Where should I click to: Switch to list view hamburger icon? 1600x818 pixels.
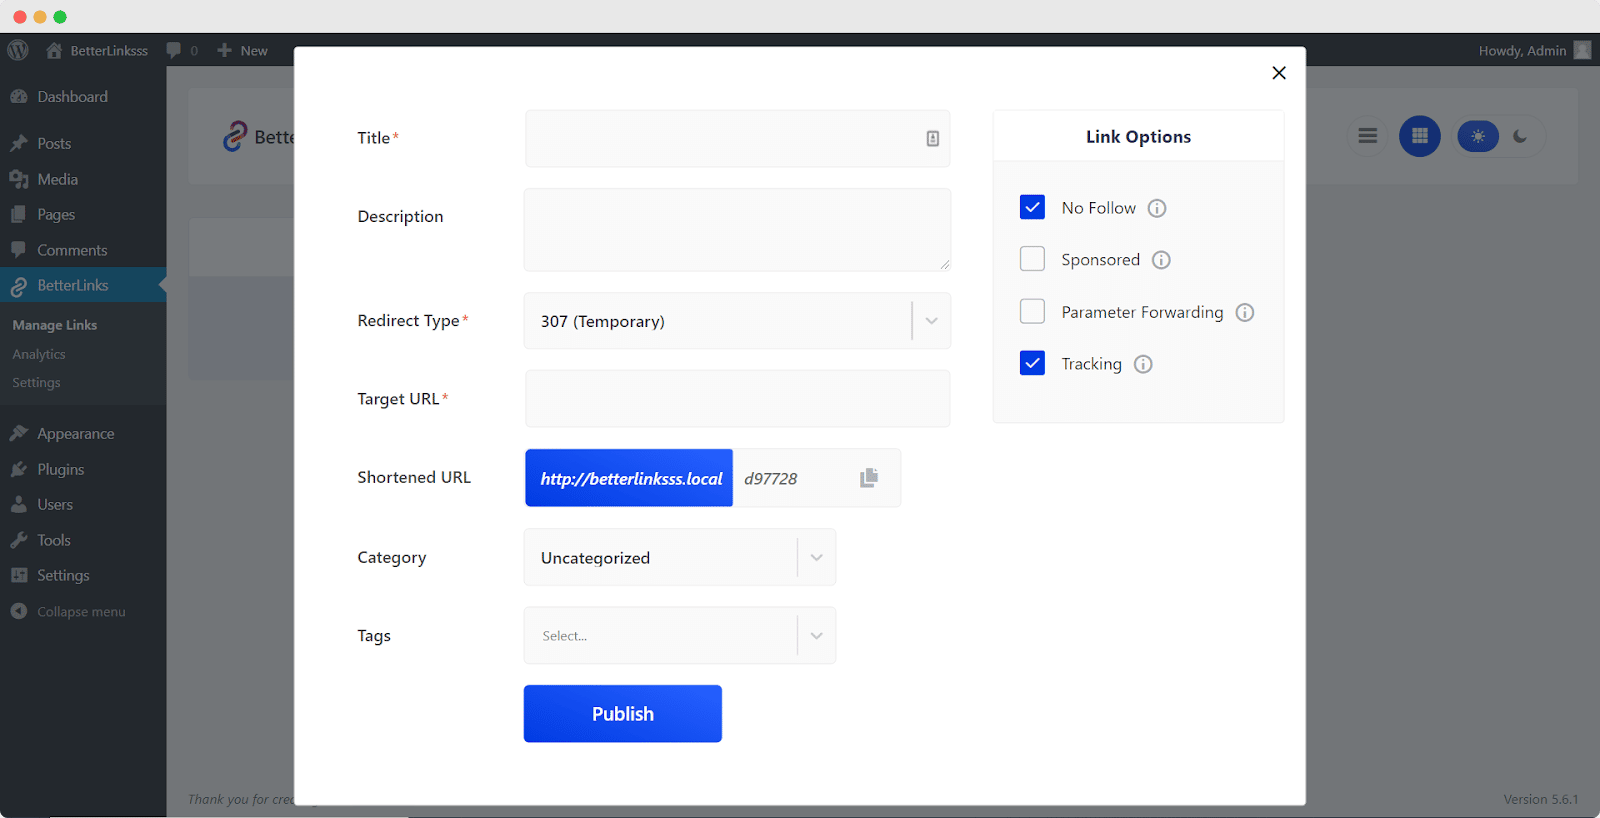(x=1367, y=136)
